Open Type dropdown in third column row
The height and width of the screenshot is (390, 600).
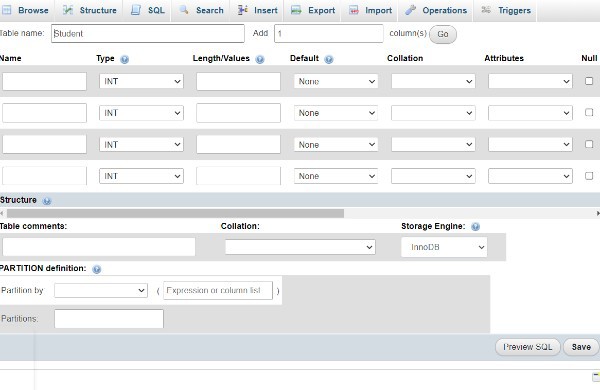[x=141, y=144]
